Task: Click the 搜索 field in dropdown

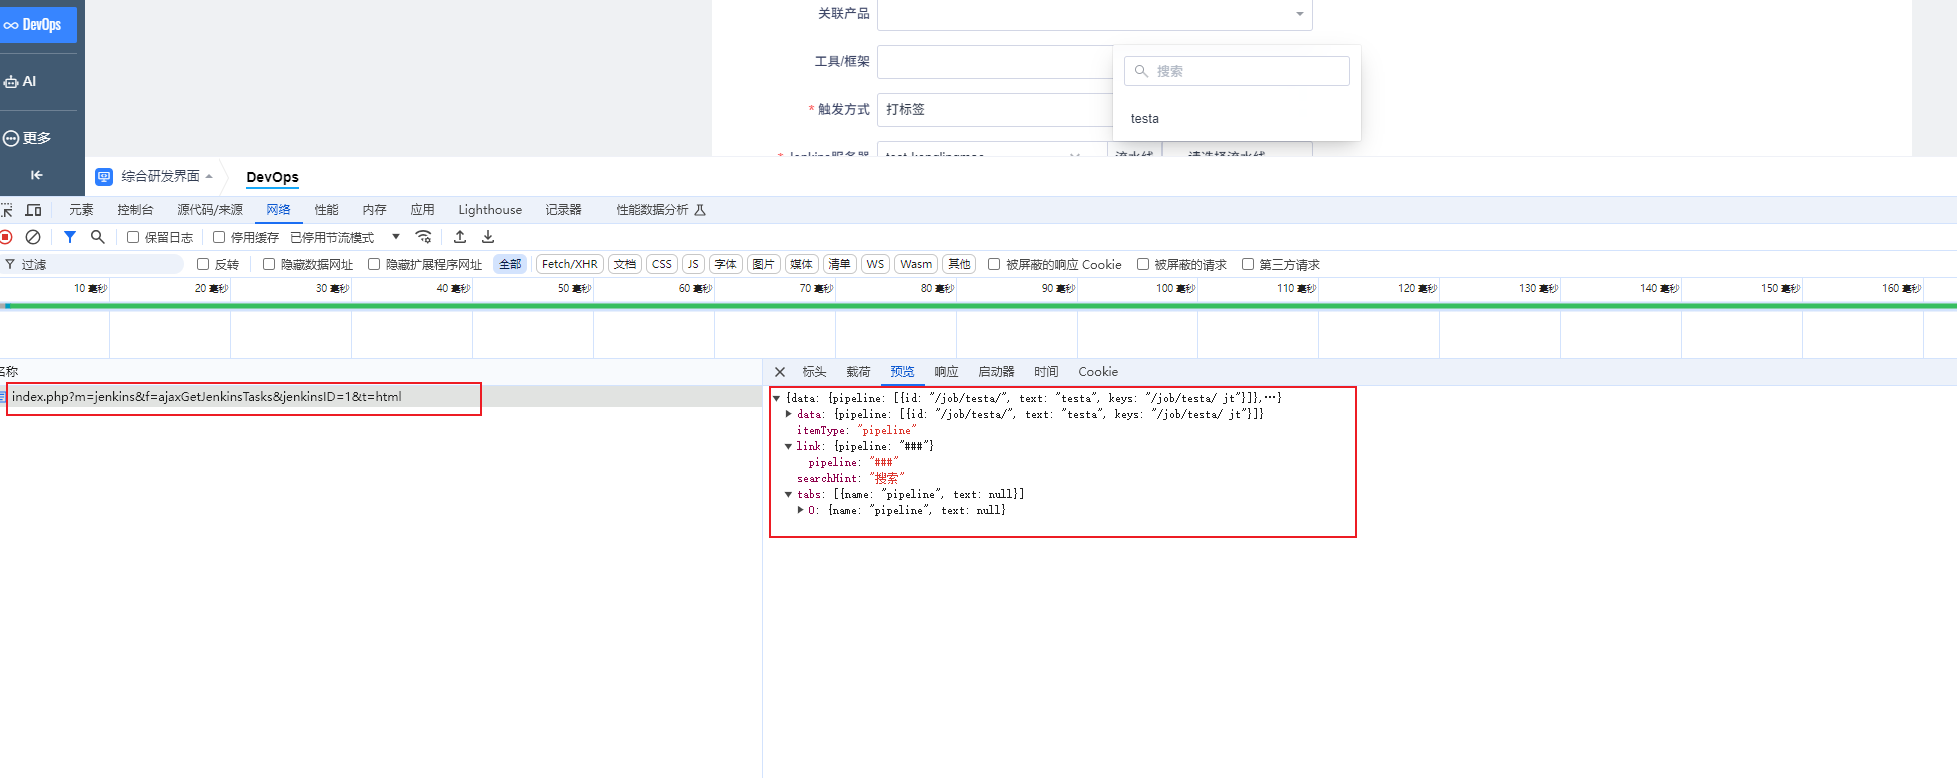Action: coord(1237,71)
